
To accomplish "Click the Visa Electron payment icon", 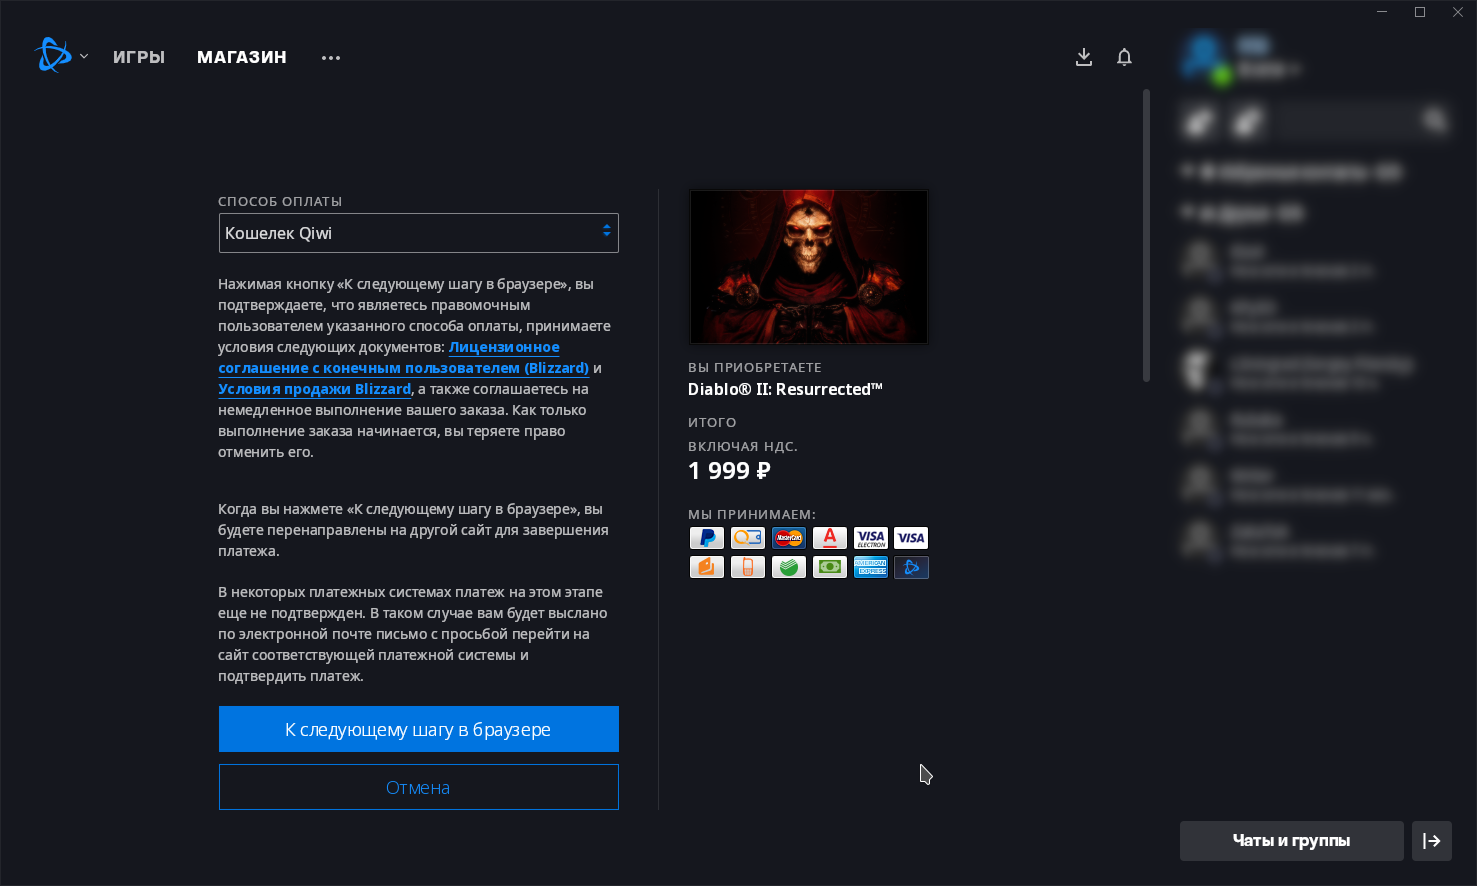I will click(x=871, y=538).
